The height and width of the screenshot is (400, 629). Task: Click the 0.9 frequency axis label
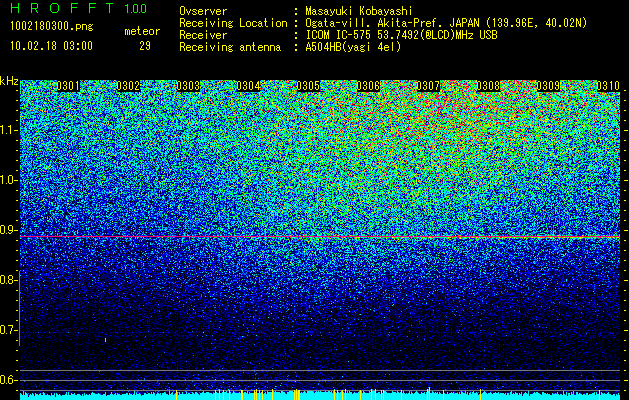pos(8,230)
